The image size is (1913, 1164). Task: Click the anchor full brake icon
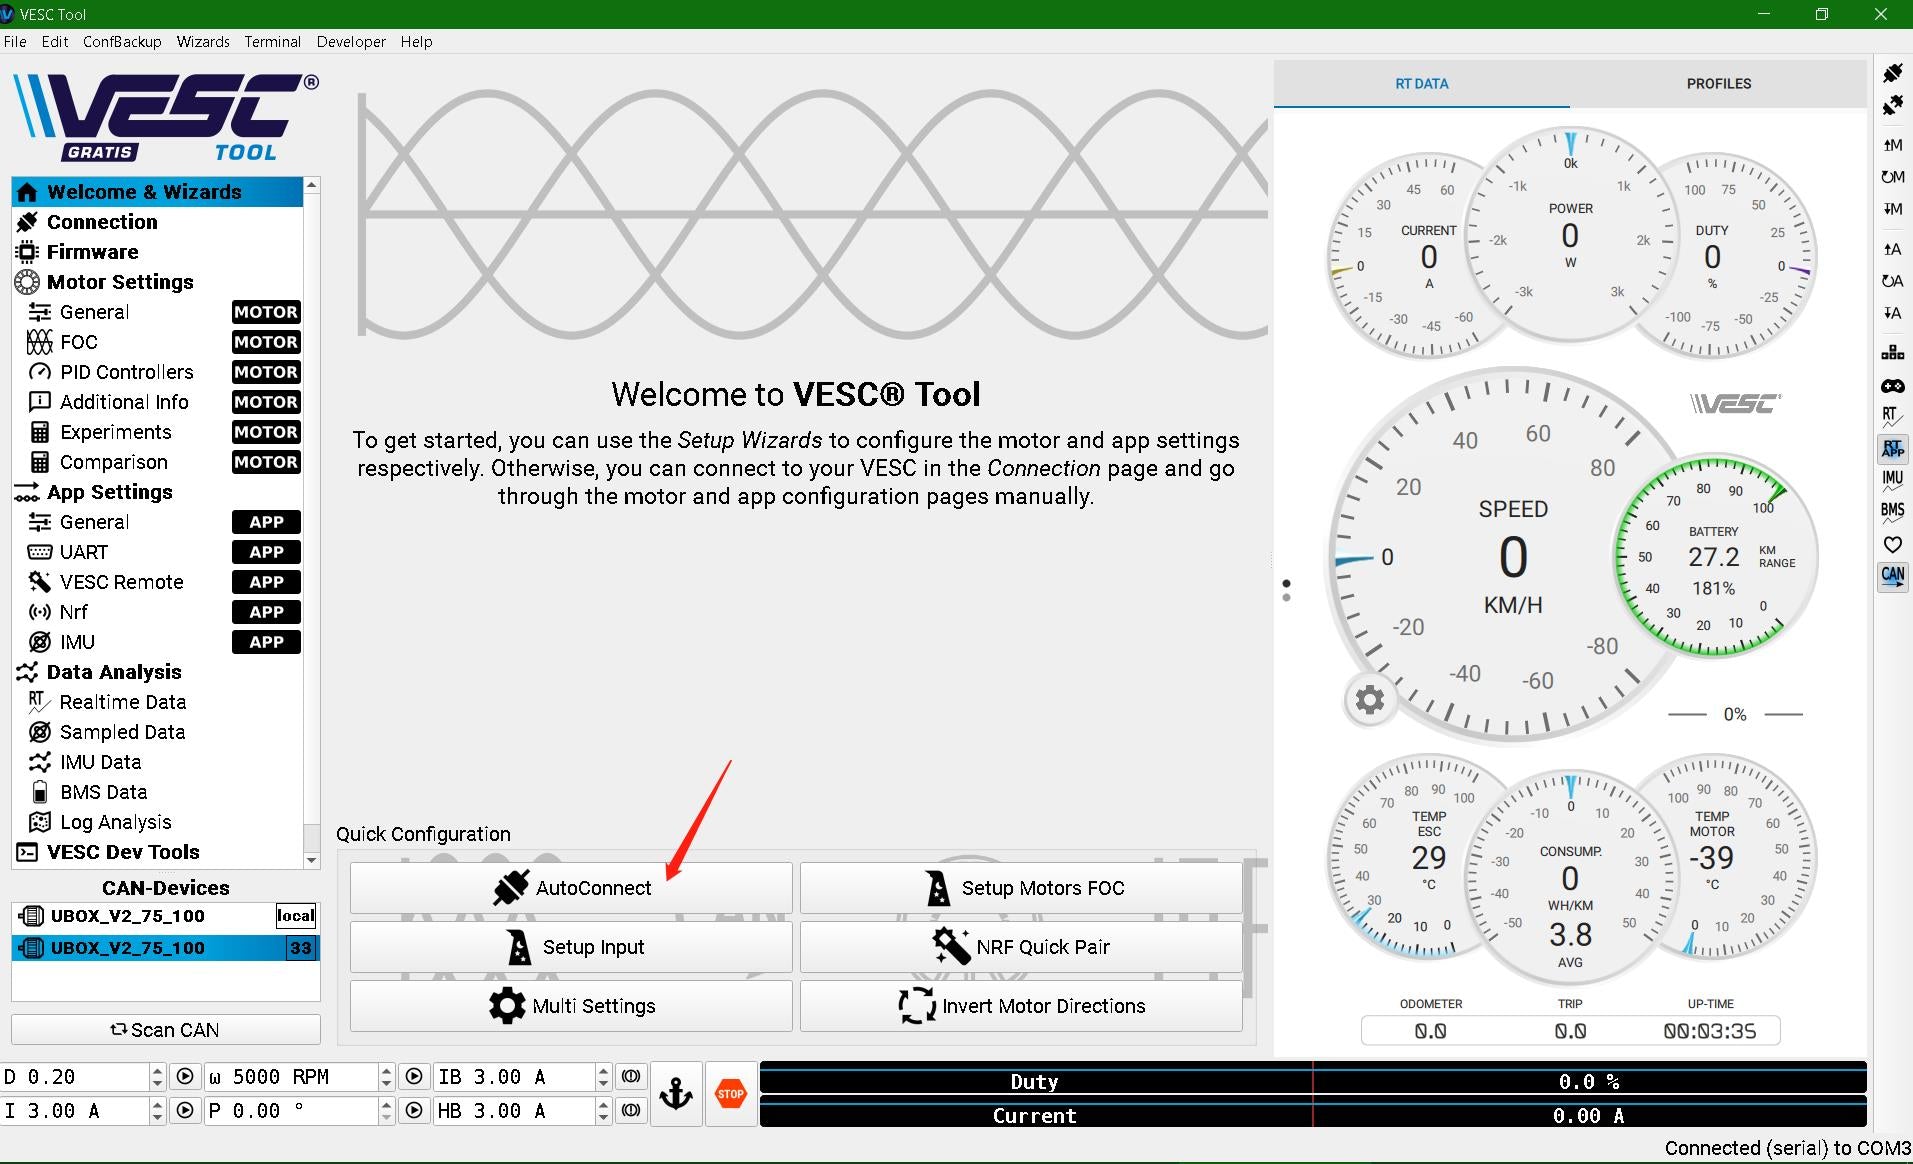(x=676, y=1094)
